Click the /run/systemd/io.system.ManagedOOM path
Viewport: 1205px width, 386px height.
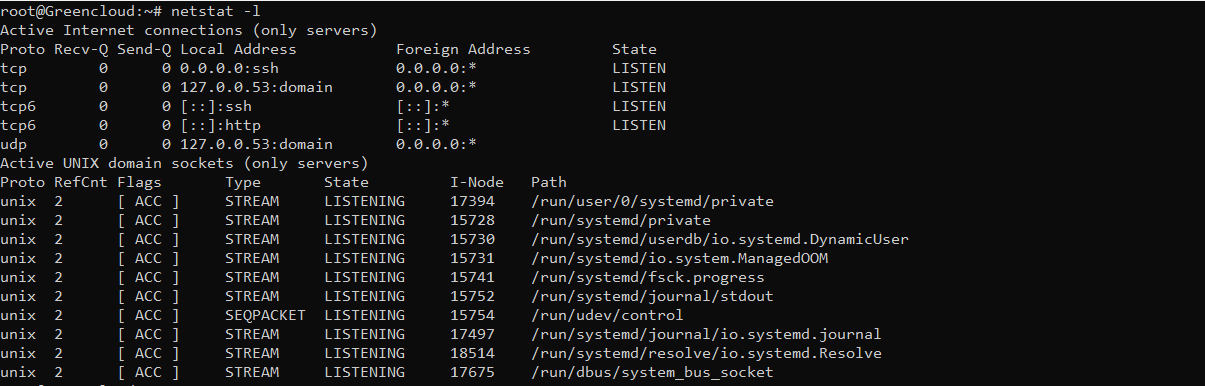coord(679,258)
